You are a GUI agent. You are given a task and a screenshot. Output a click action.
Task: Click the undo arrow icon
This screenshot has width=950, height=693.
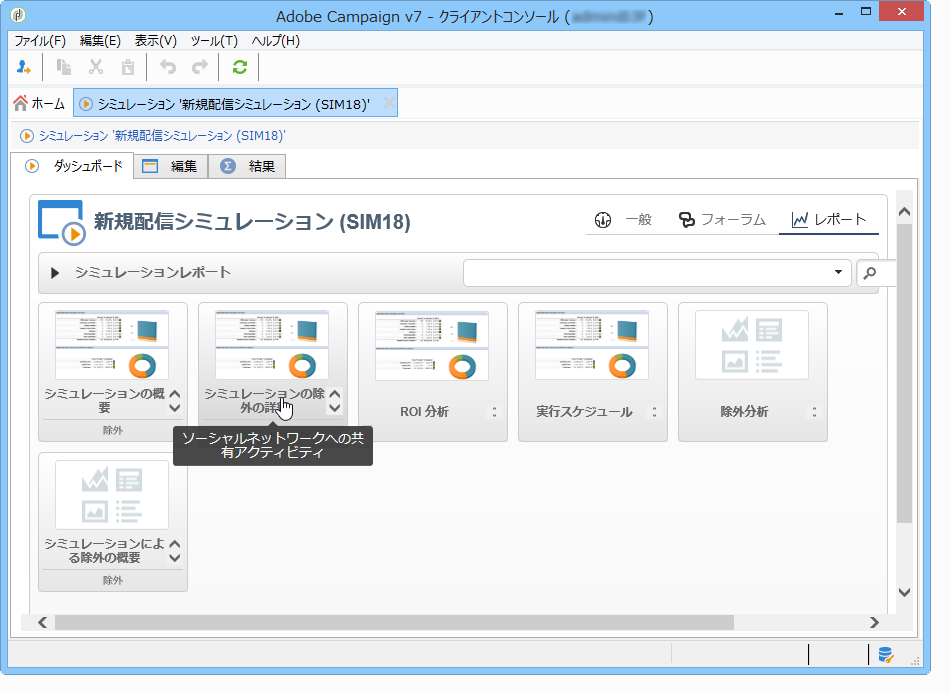pyautogui.click(x=168, y=67)
